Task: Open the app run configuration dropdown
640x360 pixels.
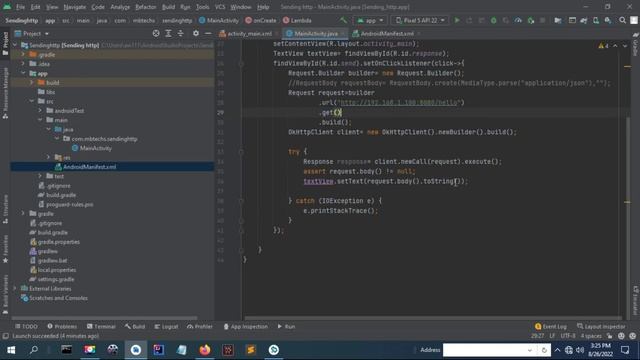Action: pyautogui.click(x=370, y=20)
